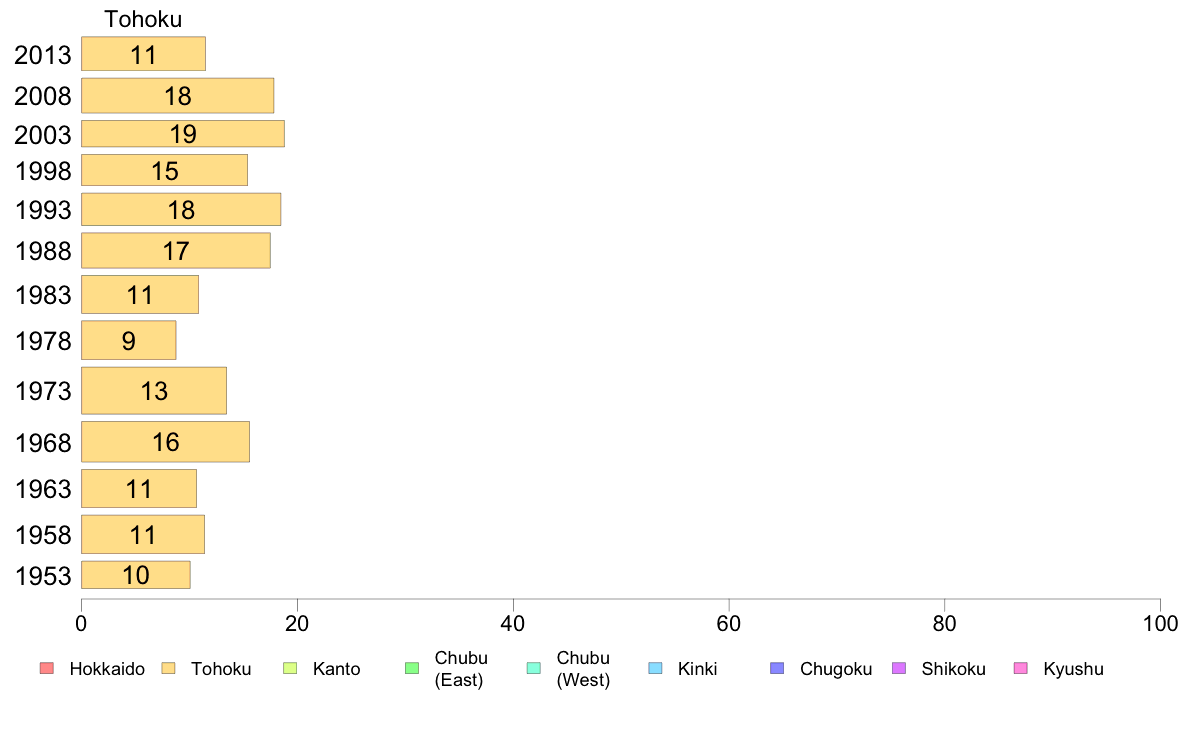Click the 1953 bar showing 10

tap(136, 575)
